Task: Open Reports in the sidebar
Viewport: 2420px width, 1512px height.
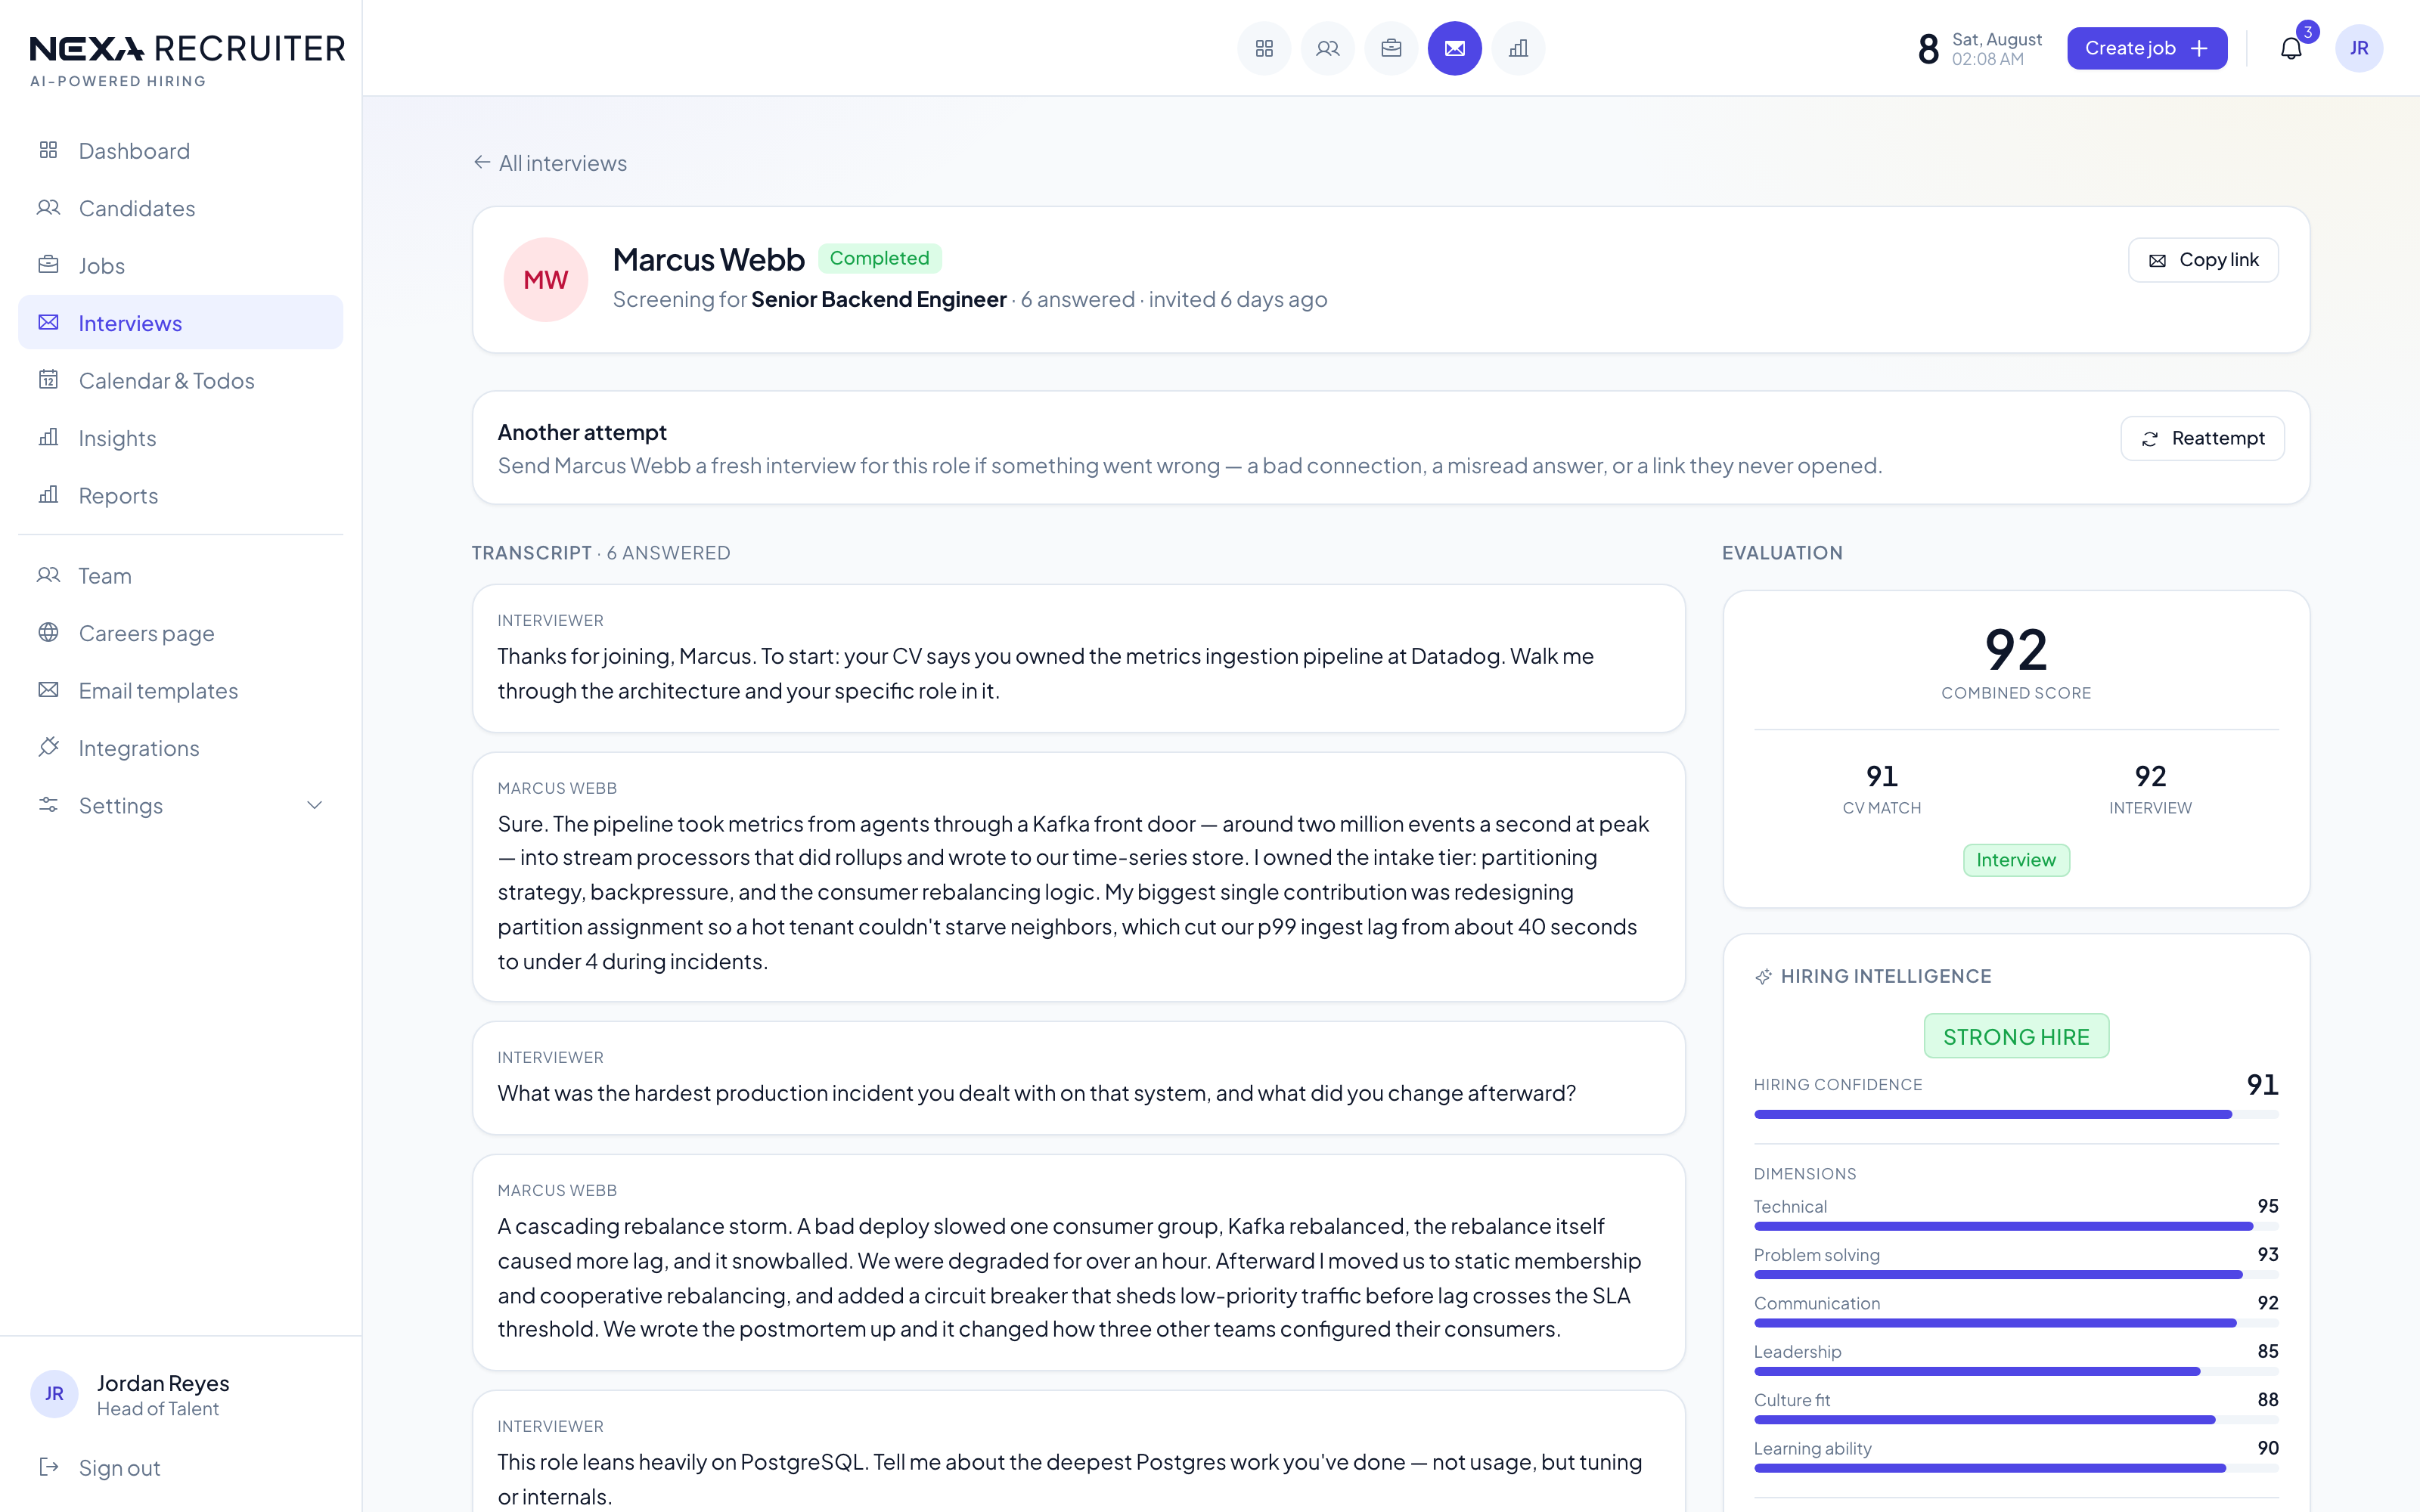Action: pos(181,495)
